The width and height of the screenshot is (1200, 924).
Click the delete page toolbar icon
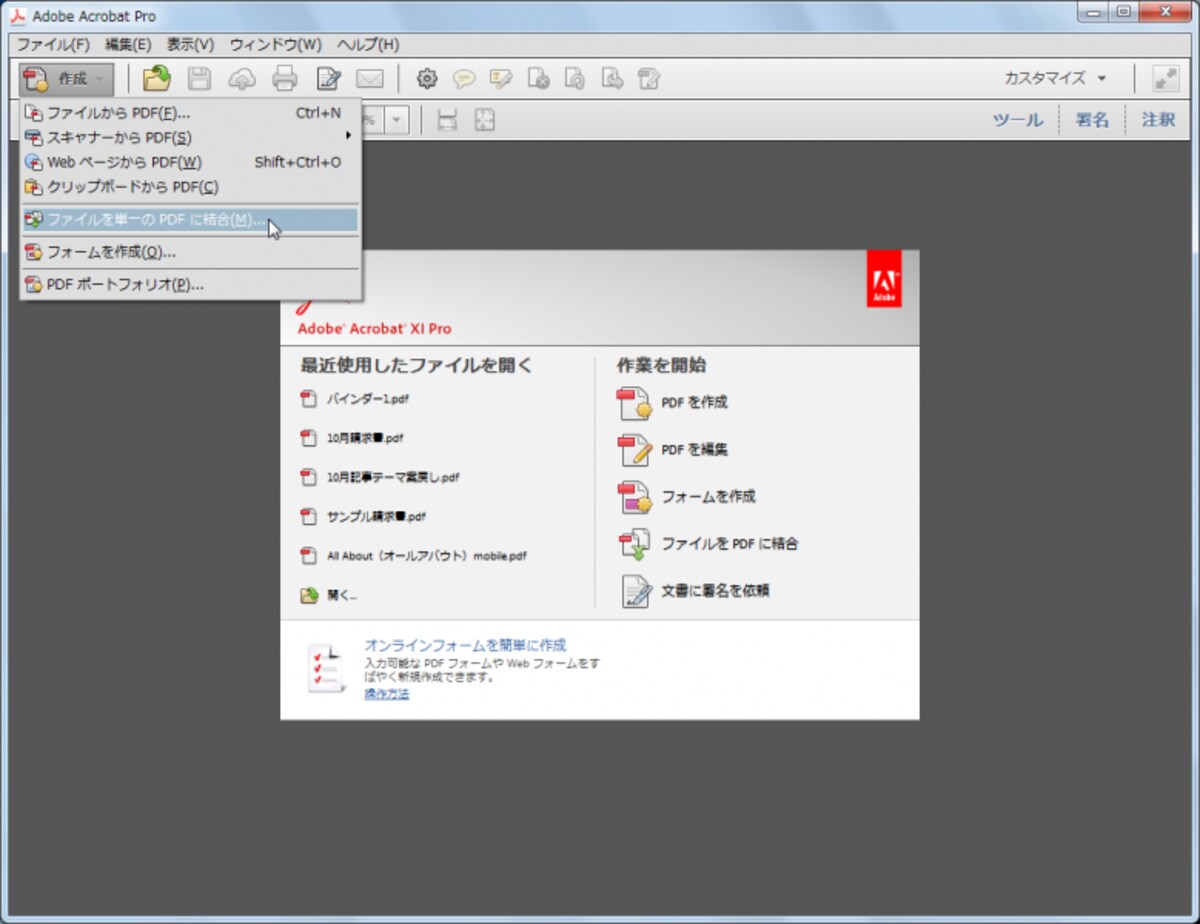click(538, 78)
